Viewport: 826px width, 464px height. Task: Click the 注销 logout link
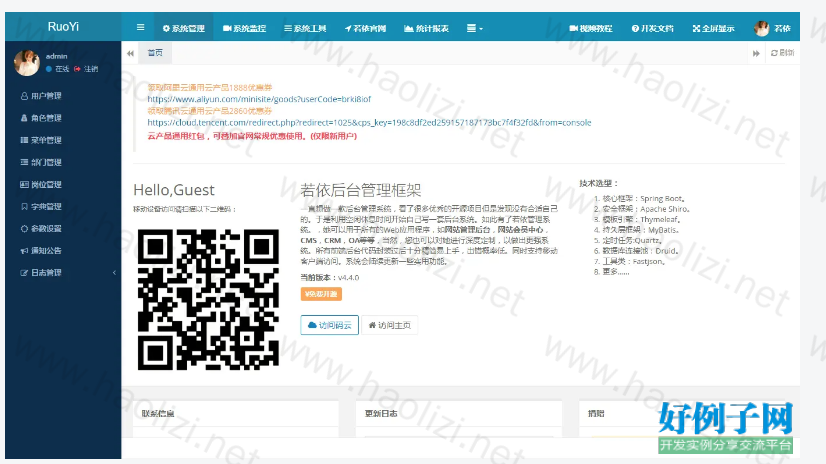89,69
